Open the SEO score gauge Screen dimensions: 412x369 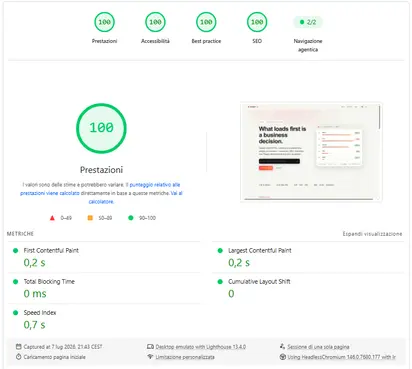click(x=257, y=22)
